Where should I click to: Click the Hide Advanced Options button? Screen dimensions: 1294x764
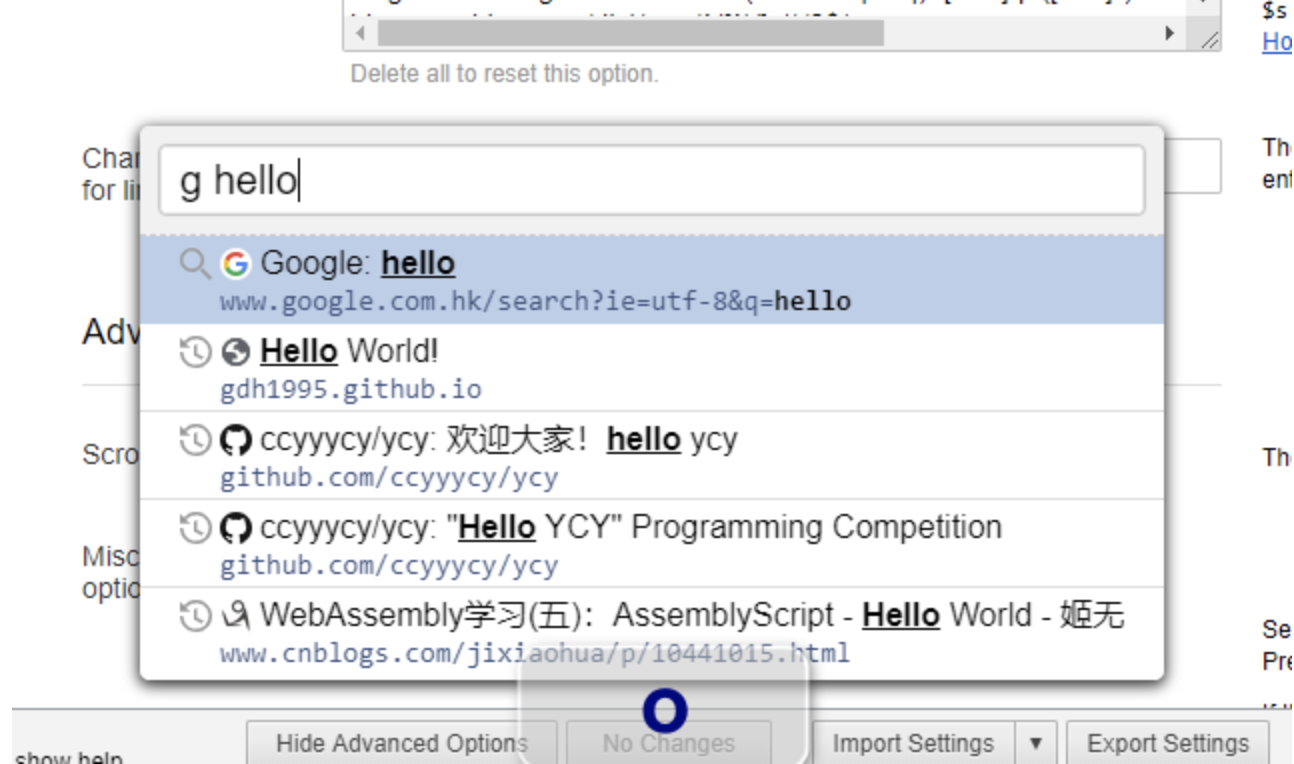[x=402, y=743]
